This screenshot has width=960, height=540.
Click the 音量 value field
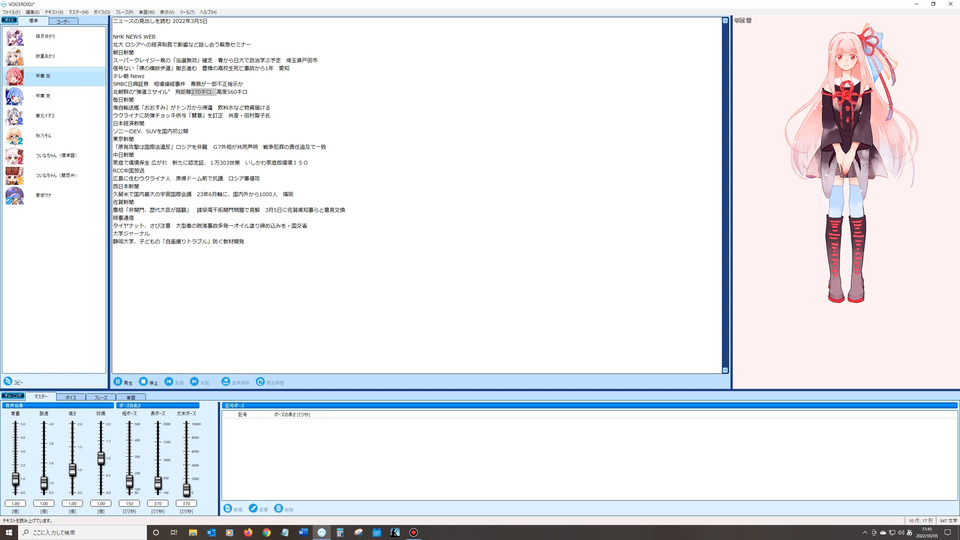(x=15, y=503)
